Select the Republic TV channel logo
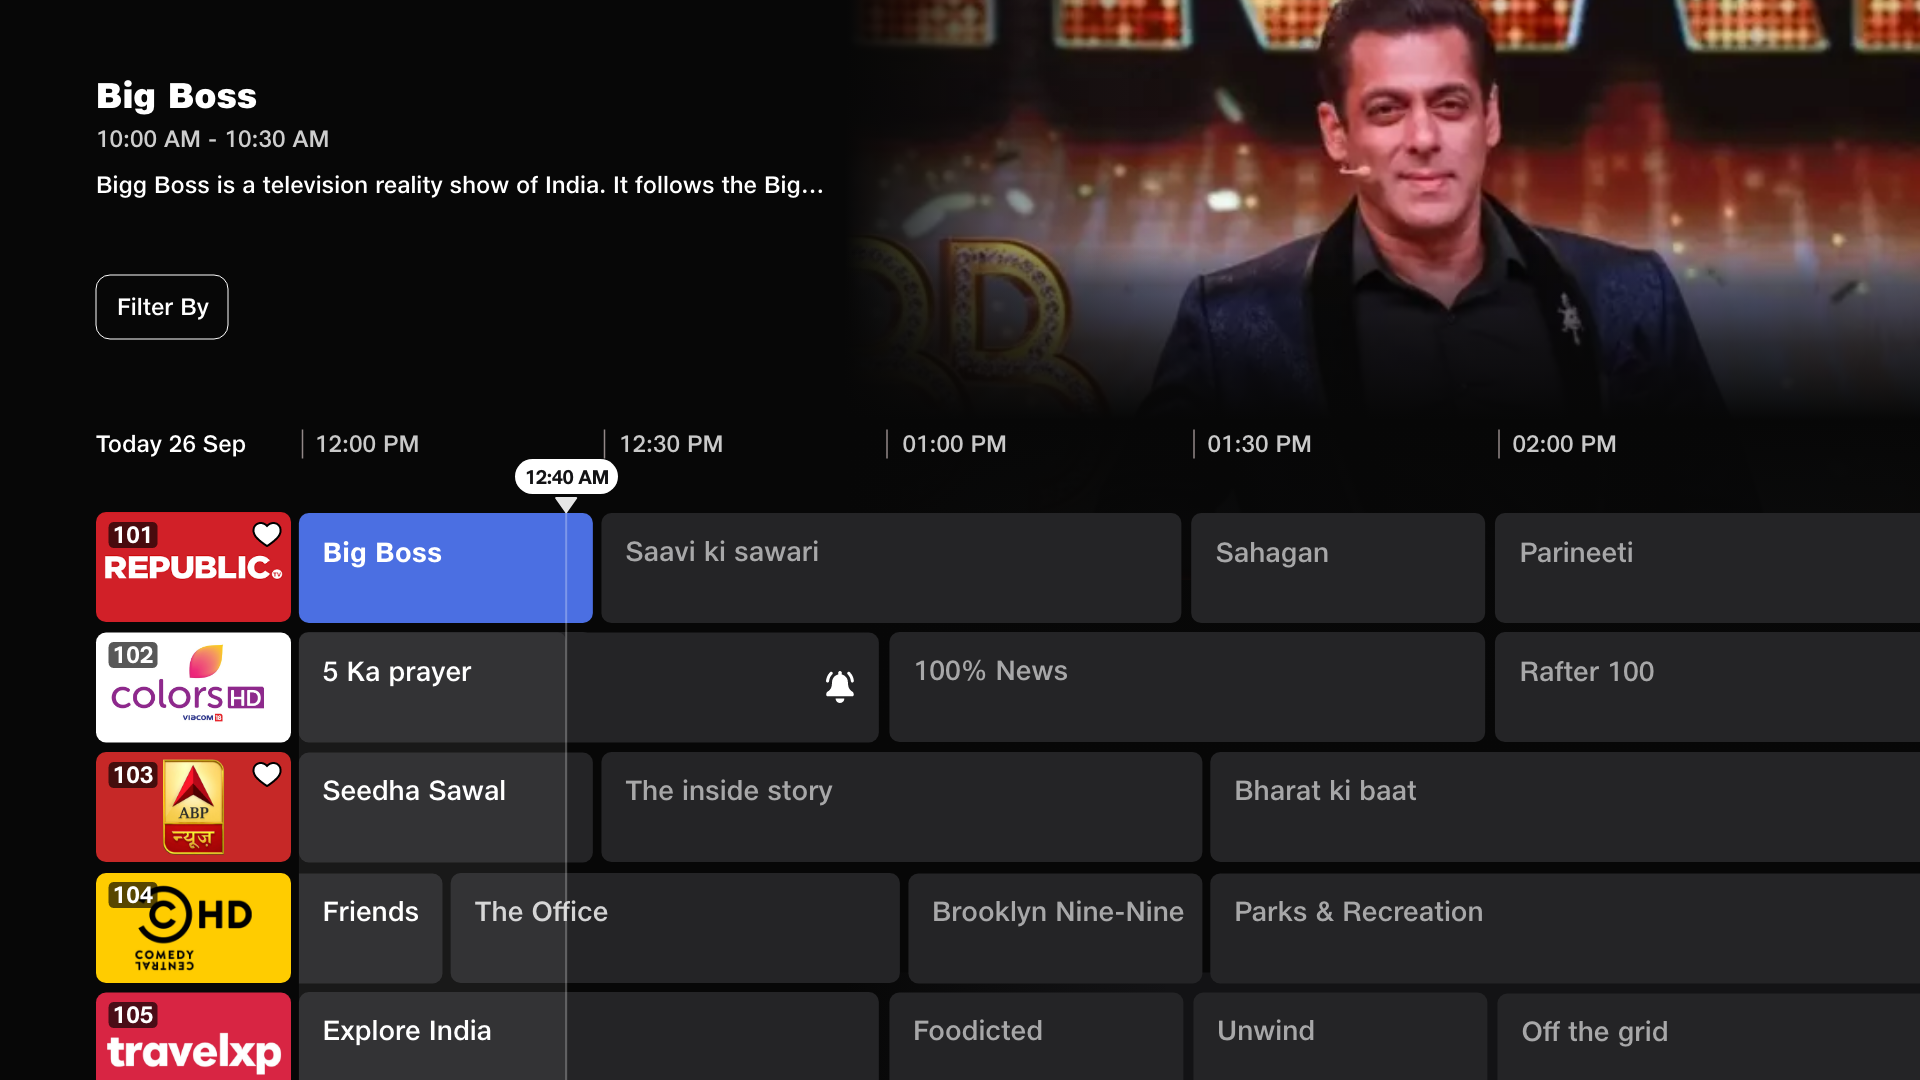 click(192, 567)
